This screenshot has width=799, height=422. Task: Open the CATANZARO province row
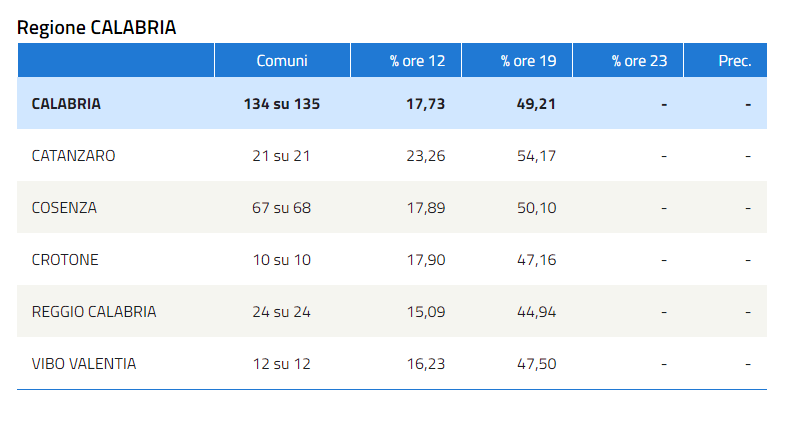tap(392, 155)
